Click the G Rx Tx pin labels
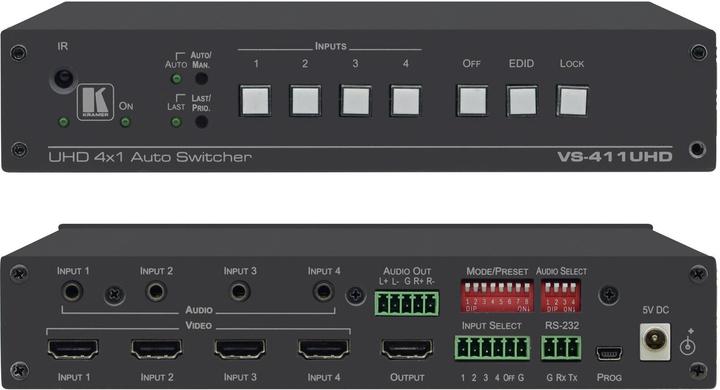Screen dimensions: 720x390 pyautogui.click(x=562, y=378)
